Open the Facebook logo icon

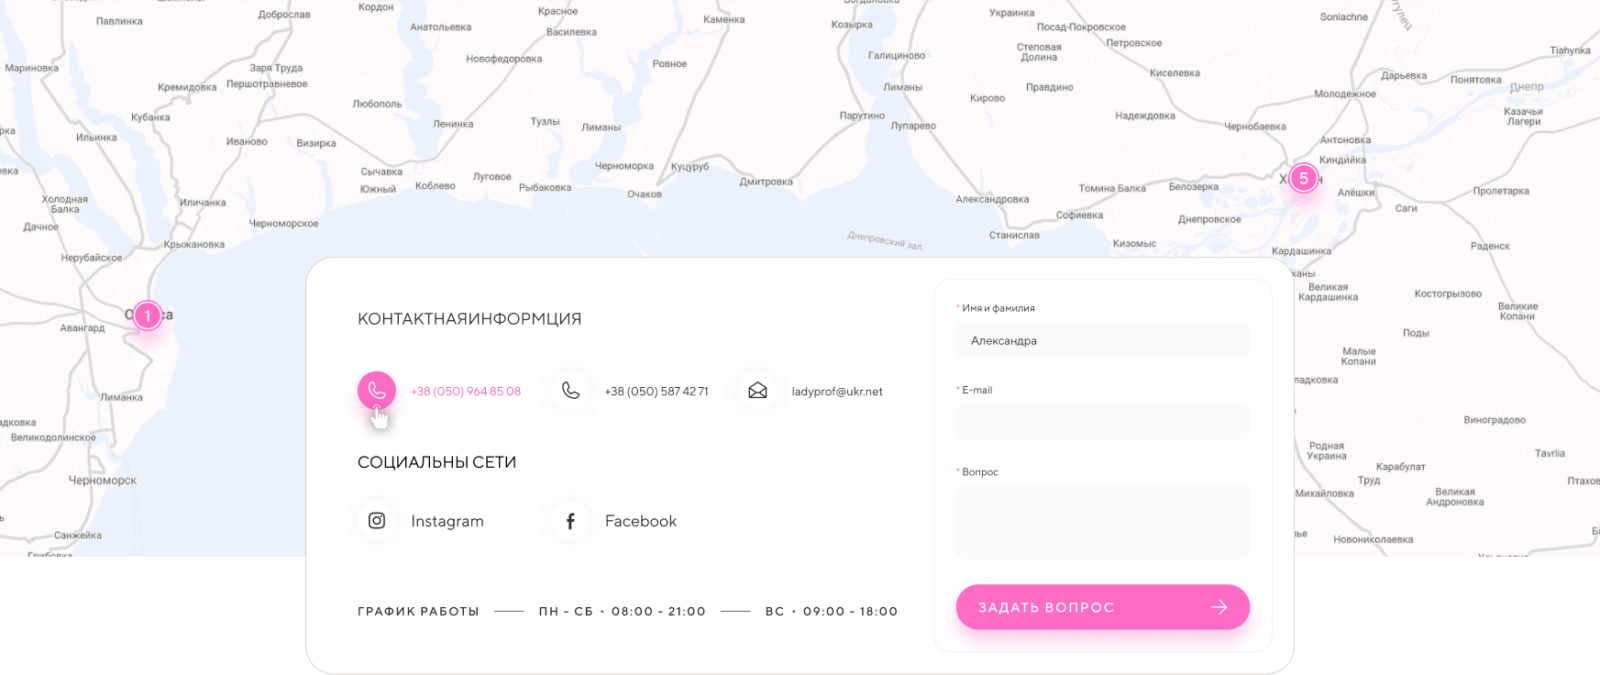coord(570,521)
